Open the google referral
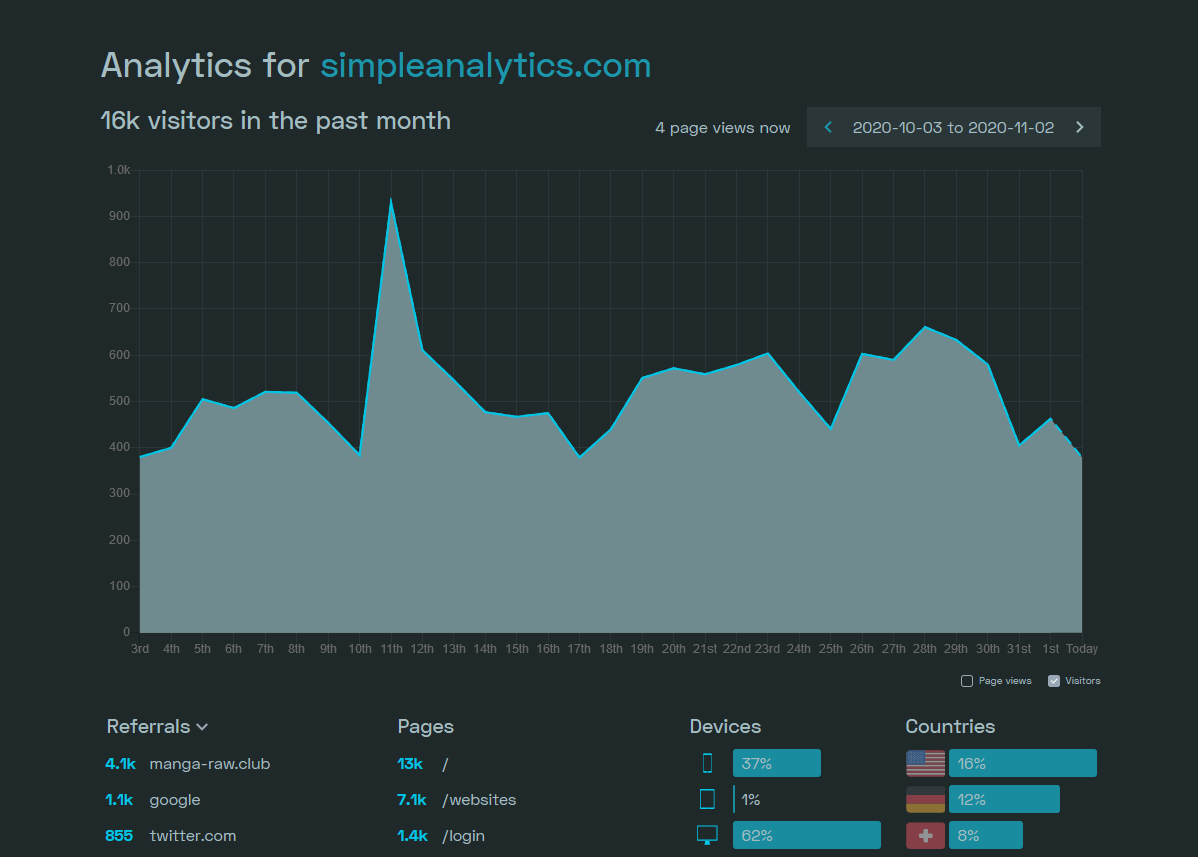Screen dimensions: 1198x857 click(x=175, y=800)
